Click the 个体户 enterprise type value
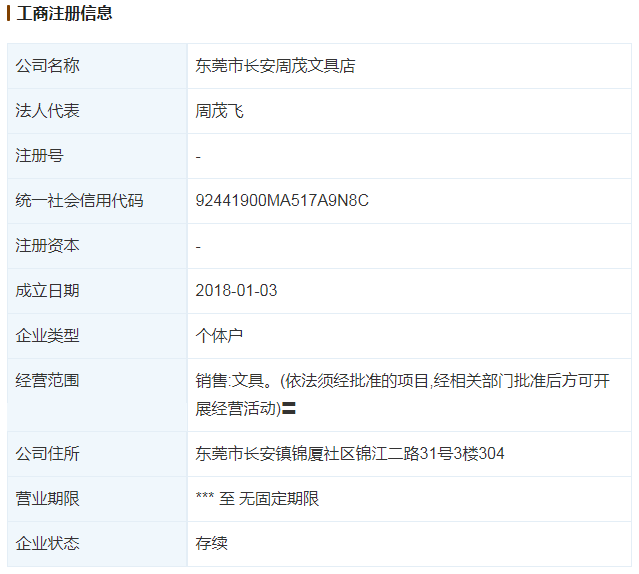639x574 pixels. coord(219,336)
